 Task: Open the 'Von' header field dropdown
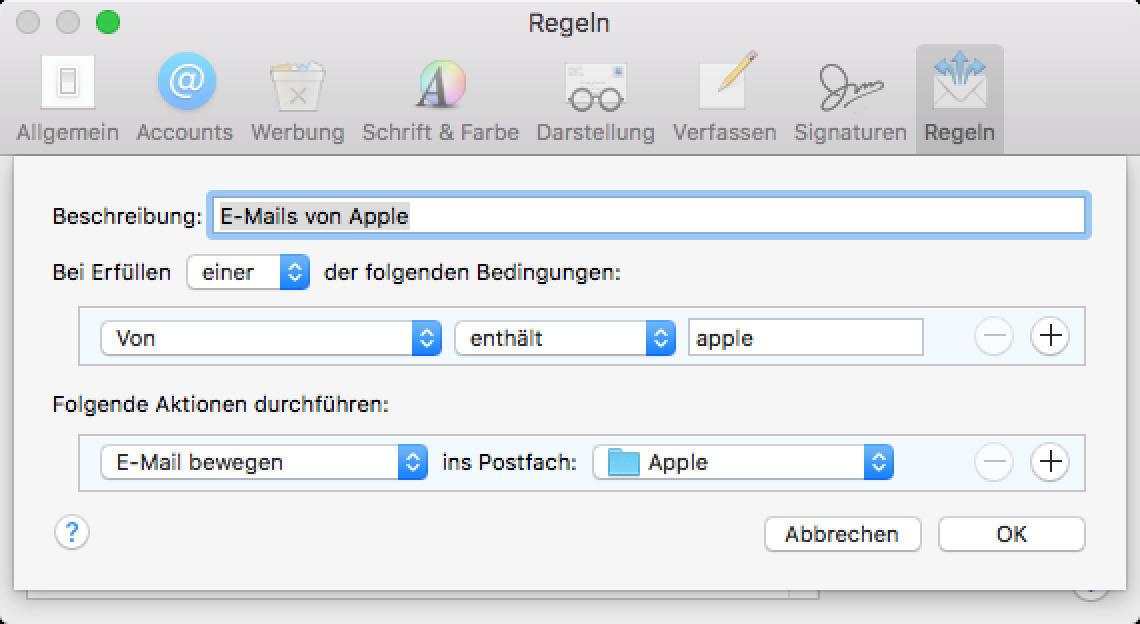pos(271,338)
